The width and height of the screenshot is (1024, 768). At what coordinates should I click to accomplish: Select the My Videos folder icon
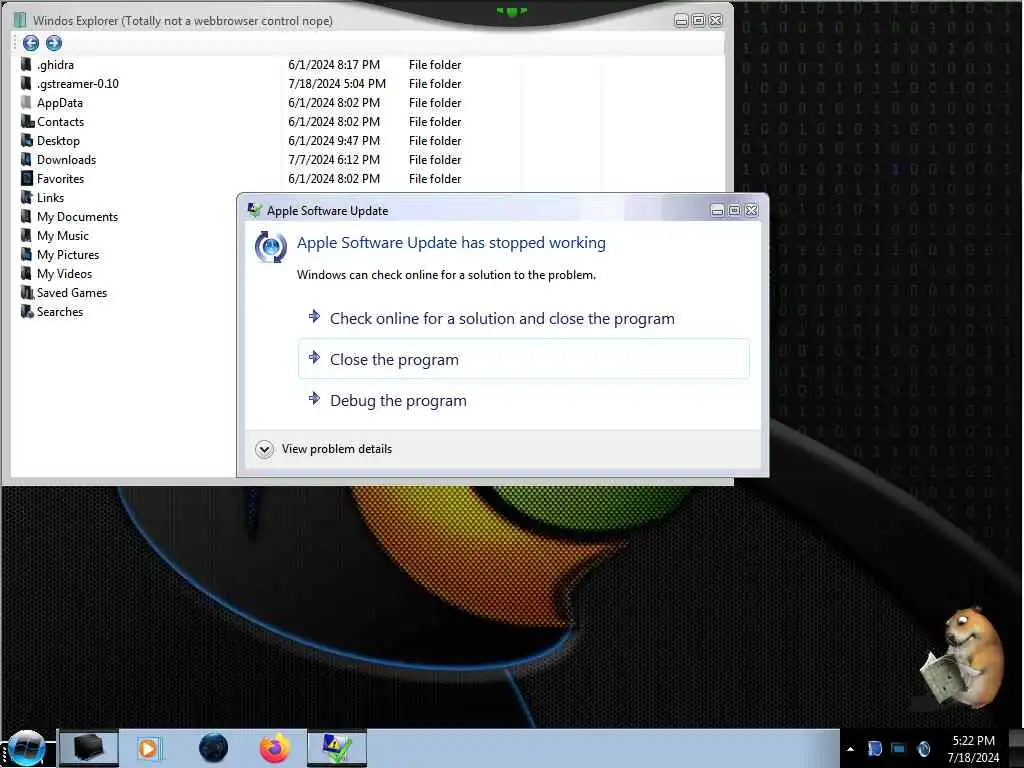point(26,272)
